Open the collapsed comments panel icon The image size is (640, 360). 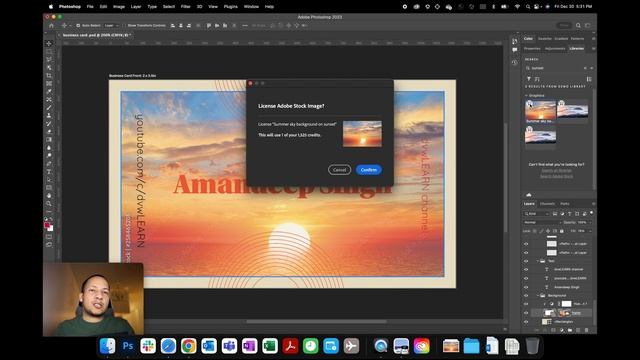pyautogui.click(x=515, y=50)
